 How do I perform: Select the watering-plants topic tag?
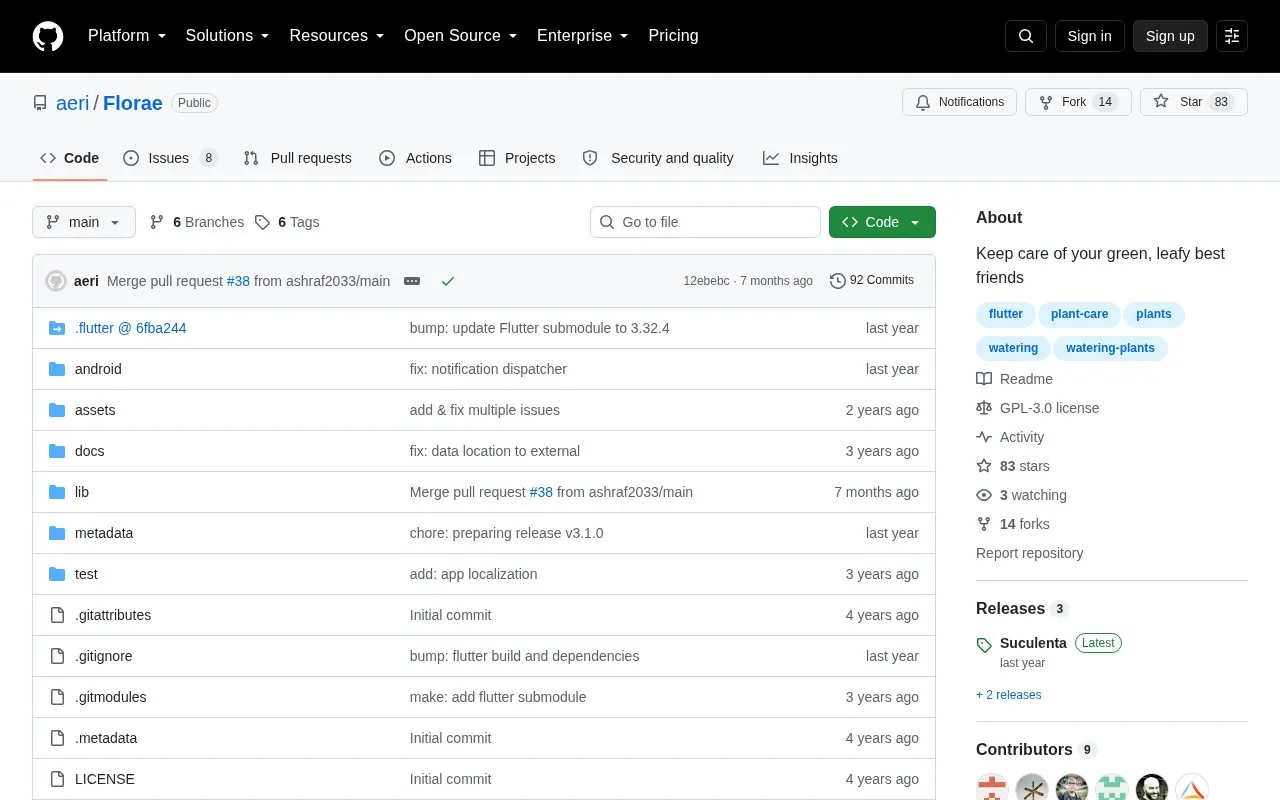pyautogui.click(x=1110, y=348)
